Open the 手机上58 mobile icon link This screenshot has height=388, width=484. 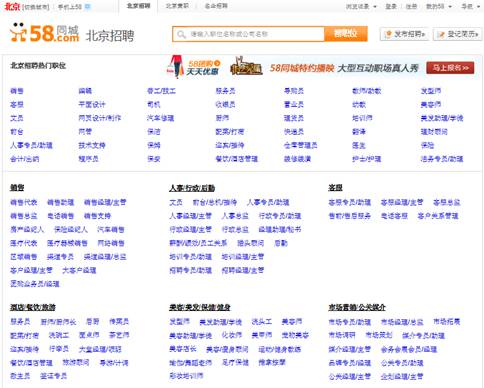click(88, 7)
